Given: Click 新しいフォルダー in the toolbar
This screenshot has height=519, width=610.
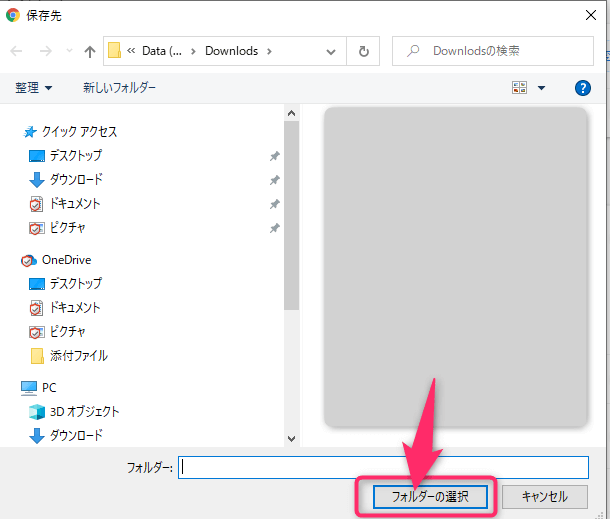Looking at the screenshot, I should click(119, 88).
